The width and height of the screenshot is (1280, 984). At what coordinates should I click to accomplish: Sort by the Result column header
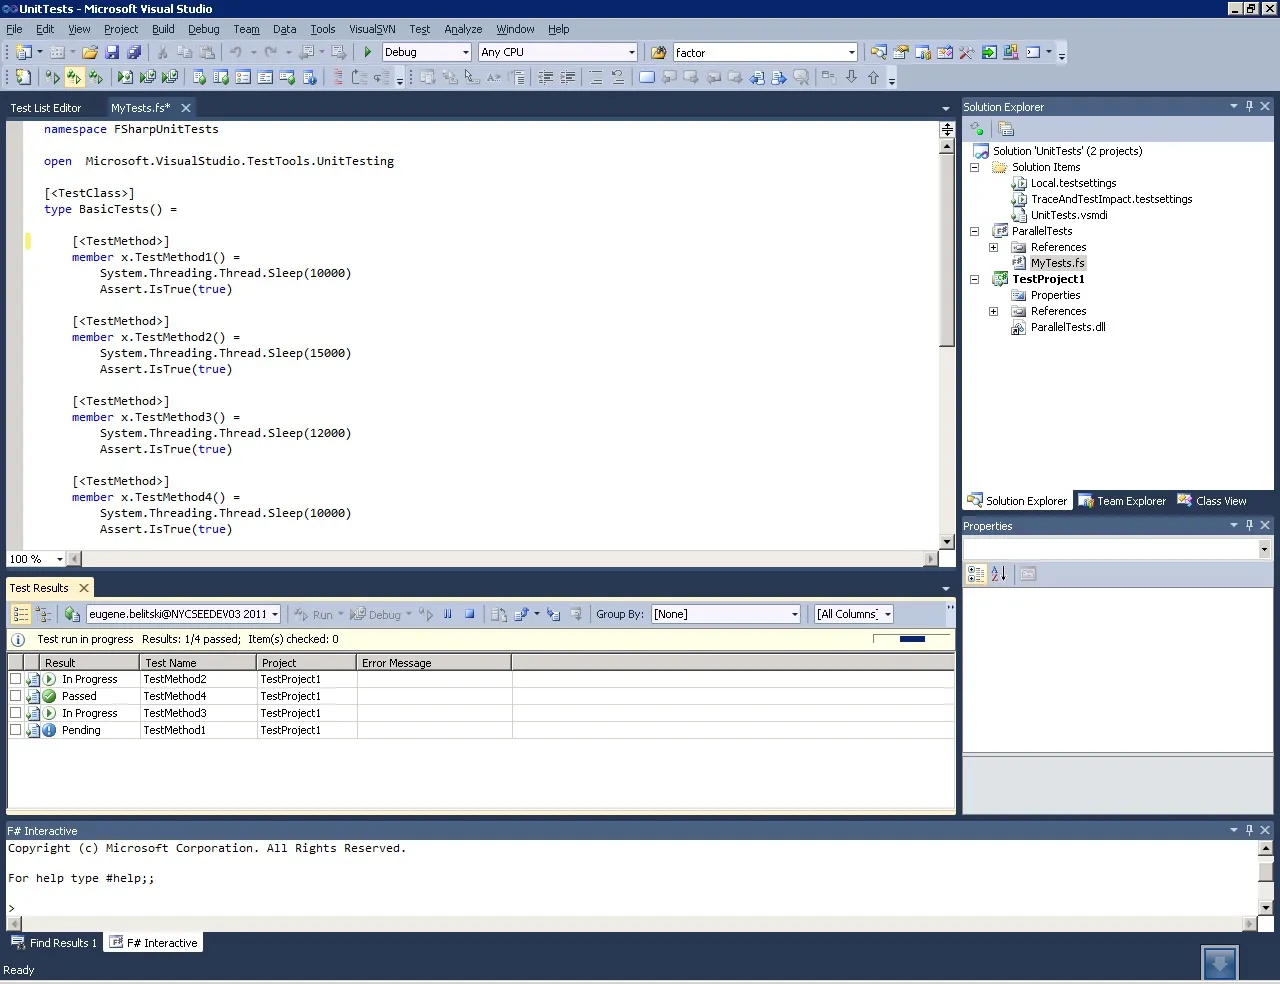click(89, 663)
